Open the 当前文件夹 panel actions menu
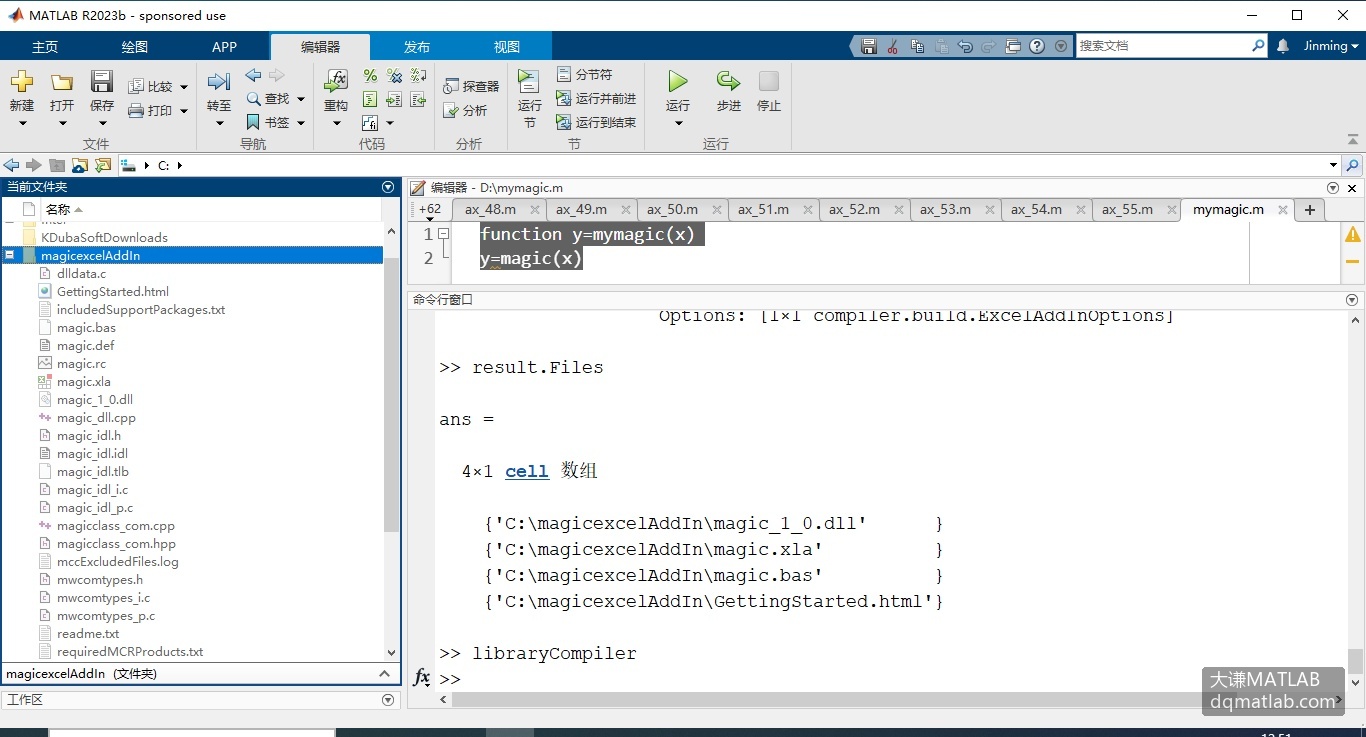The height and width of the screenshot is (737, 1366). click(388, 187)
